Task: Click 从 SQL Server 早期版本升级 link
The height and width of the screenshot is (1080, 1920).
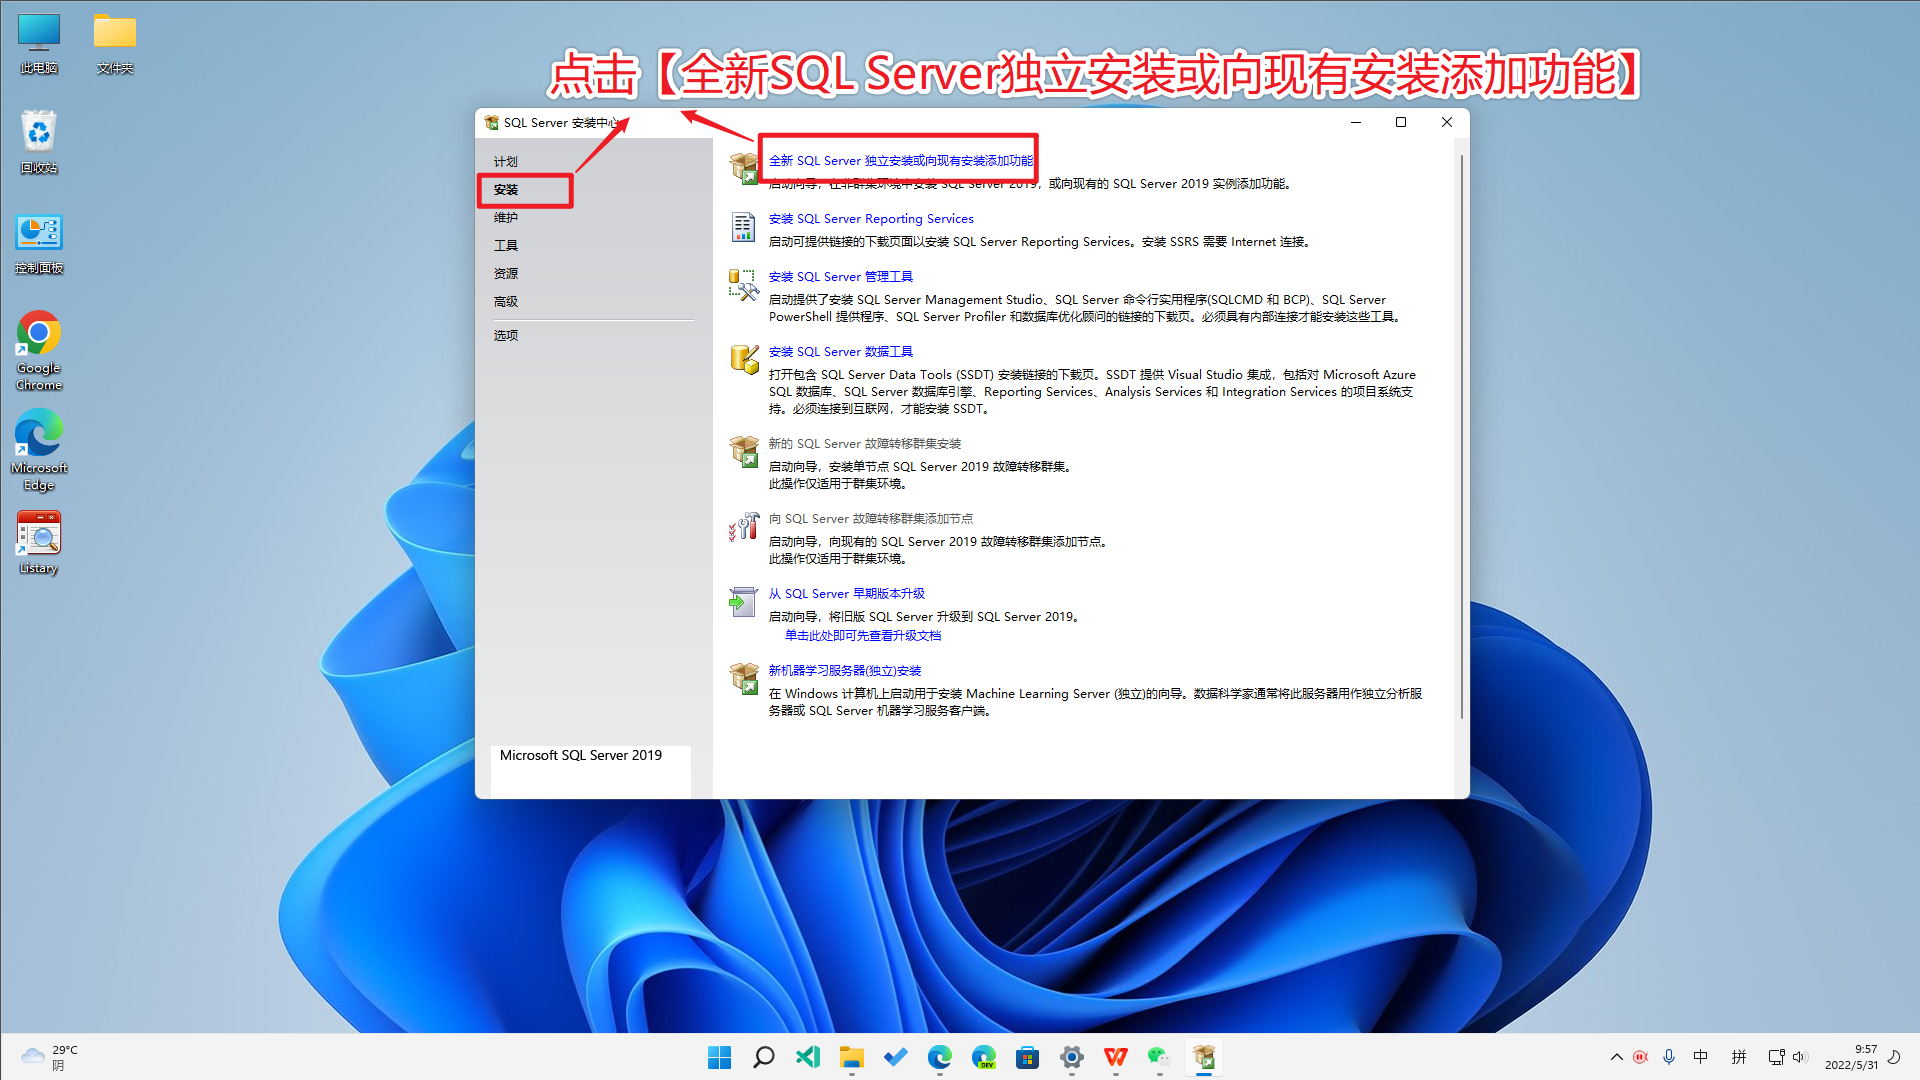Action: [846, 593]
